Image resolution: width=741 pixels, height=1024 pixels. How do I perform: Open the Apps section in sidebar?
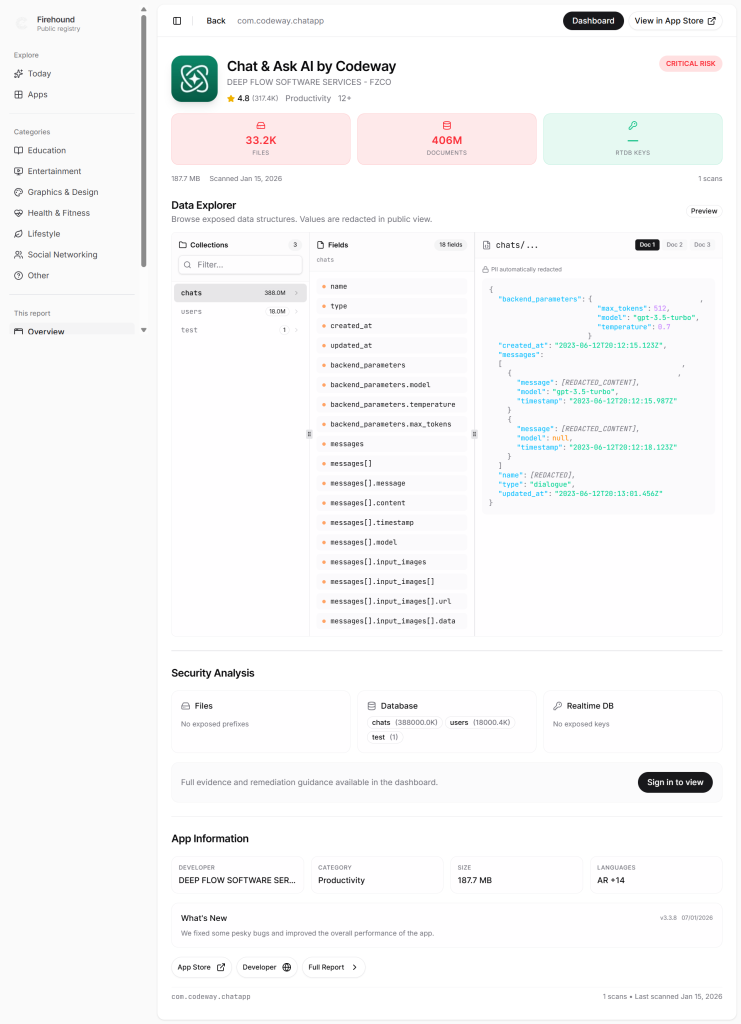tap(37, 95)
